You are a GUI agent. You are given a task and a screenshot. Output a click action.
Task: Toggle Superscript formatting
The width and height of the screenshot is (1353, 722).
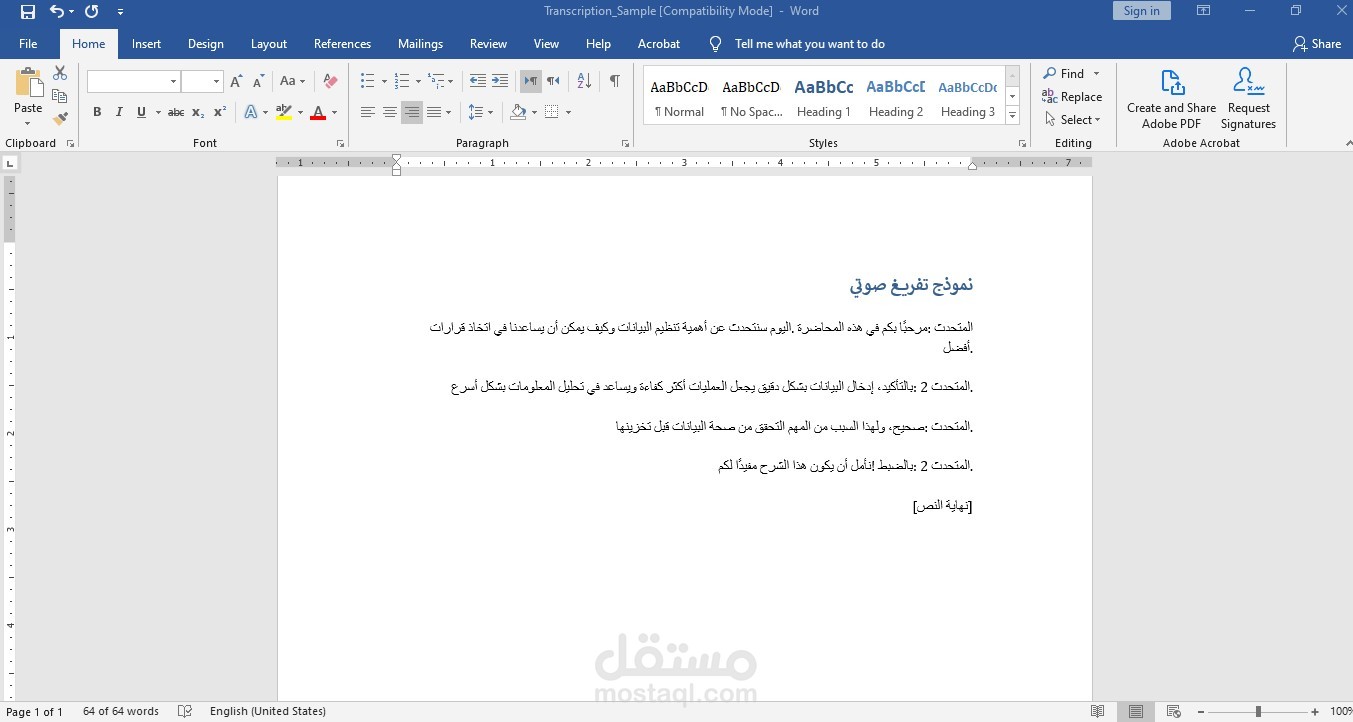(x=220, y=112)
